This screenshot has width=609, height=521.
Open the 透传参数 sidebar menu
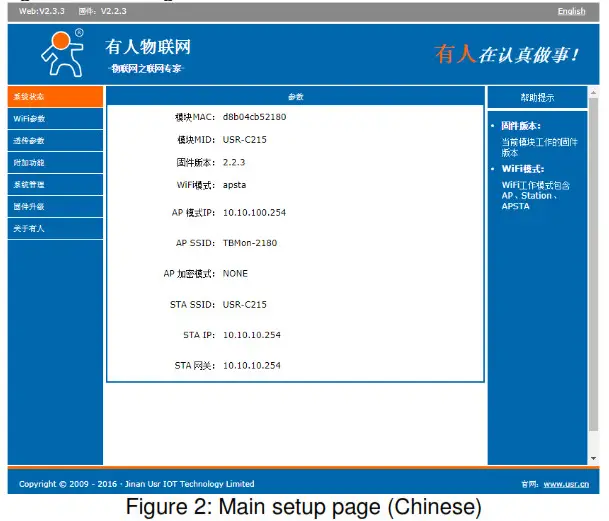click(x=55, y=141)
